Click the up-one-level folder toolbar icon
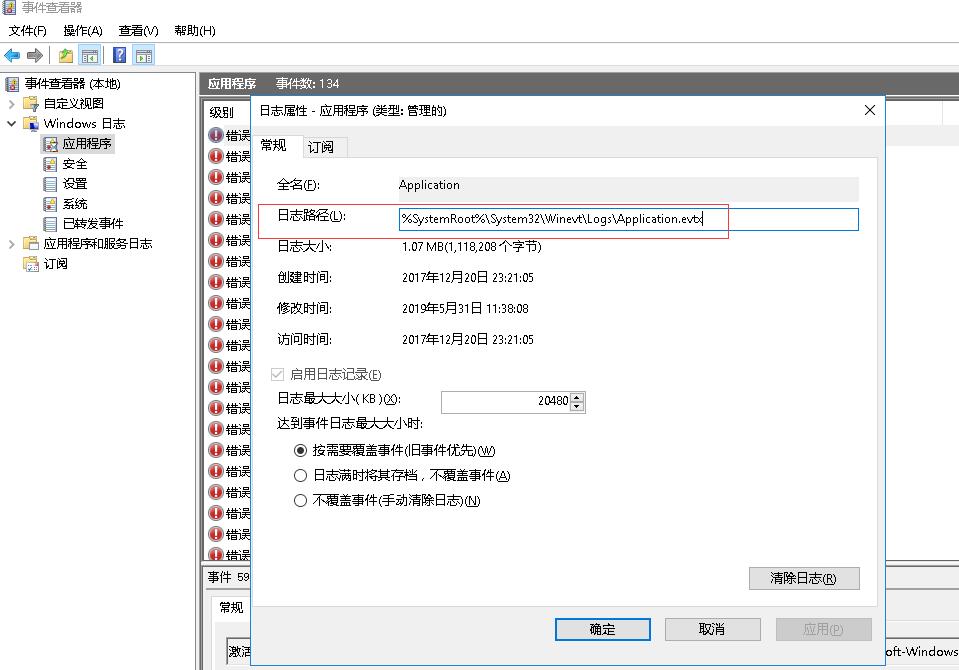This screenshot has height=670, width=959. [x=65, y=56]
